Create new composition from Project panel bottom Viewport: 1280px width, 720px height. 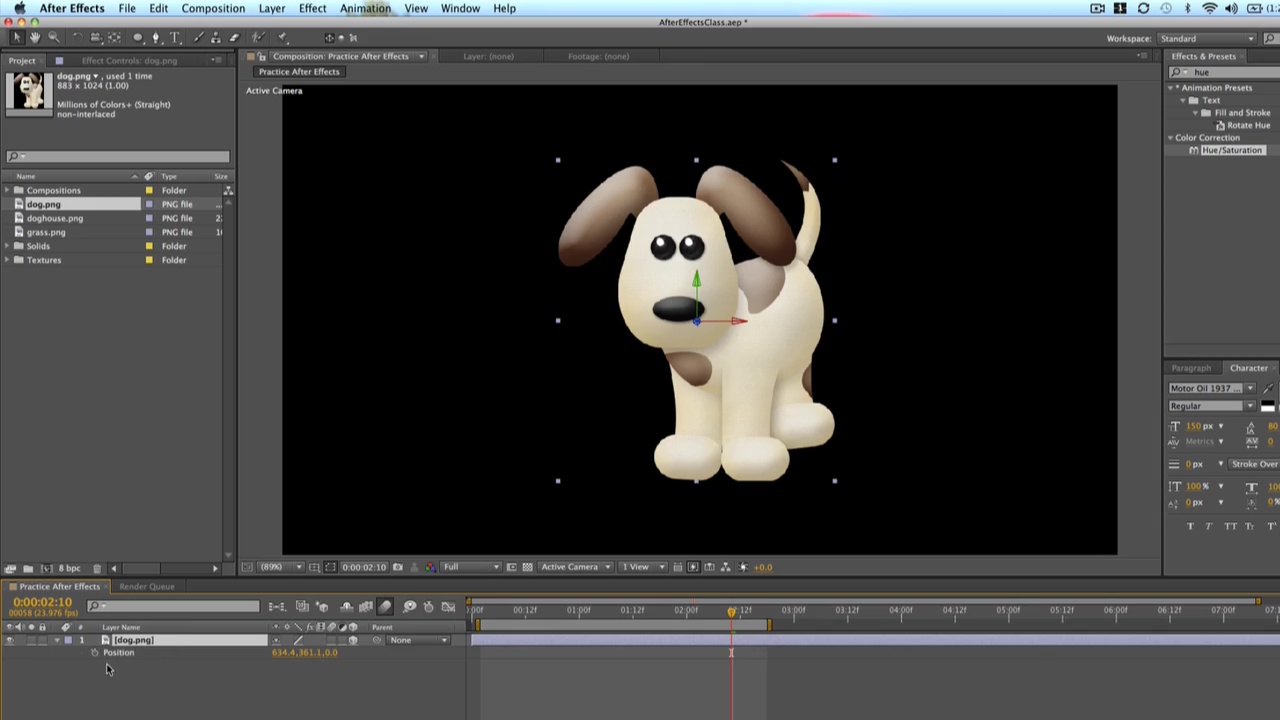[47, 569]
